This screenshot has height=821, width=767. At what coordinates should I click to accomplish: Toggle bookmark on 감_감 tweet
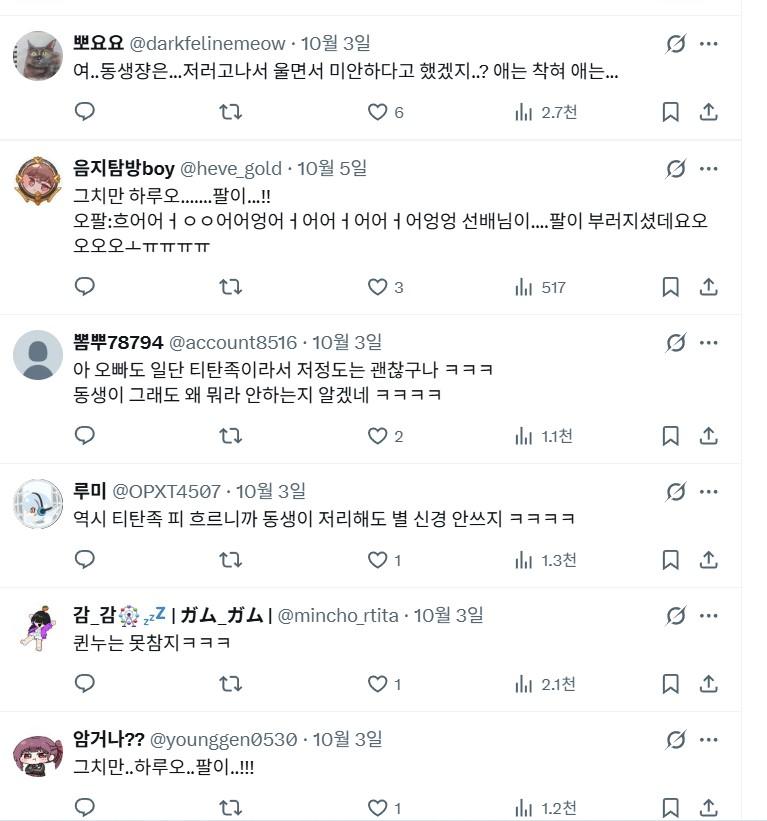[670, 684]
